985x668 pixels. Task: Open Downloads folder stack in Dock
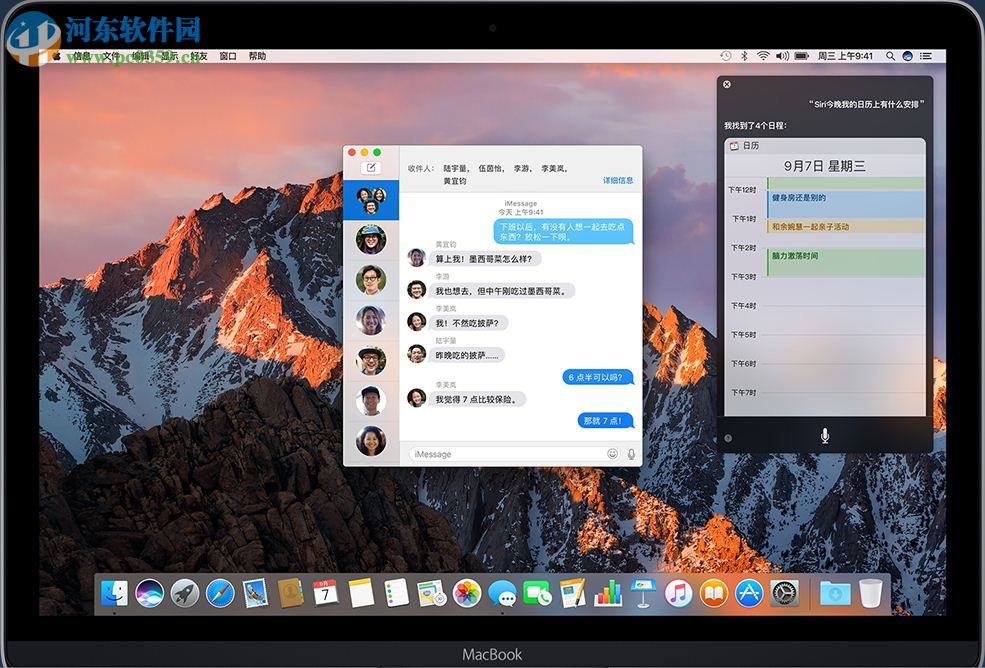(x=835, y=593)
